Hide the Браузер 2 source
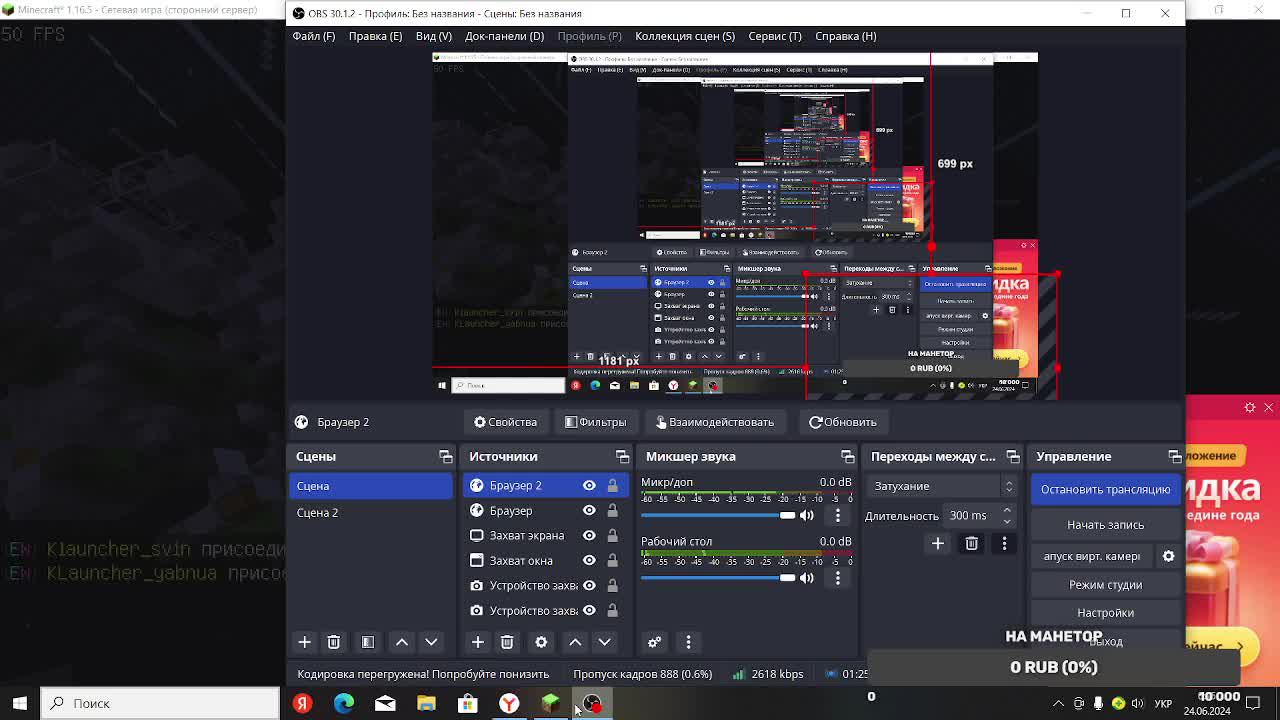This screenshot has height=720, width=1280. tap(589, 486)
